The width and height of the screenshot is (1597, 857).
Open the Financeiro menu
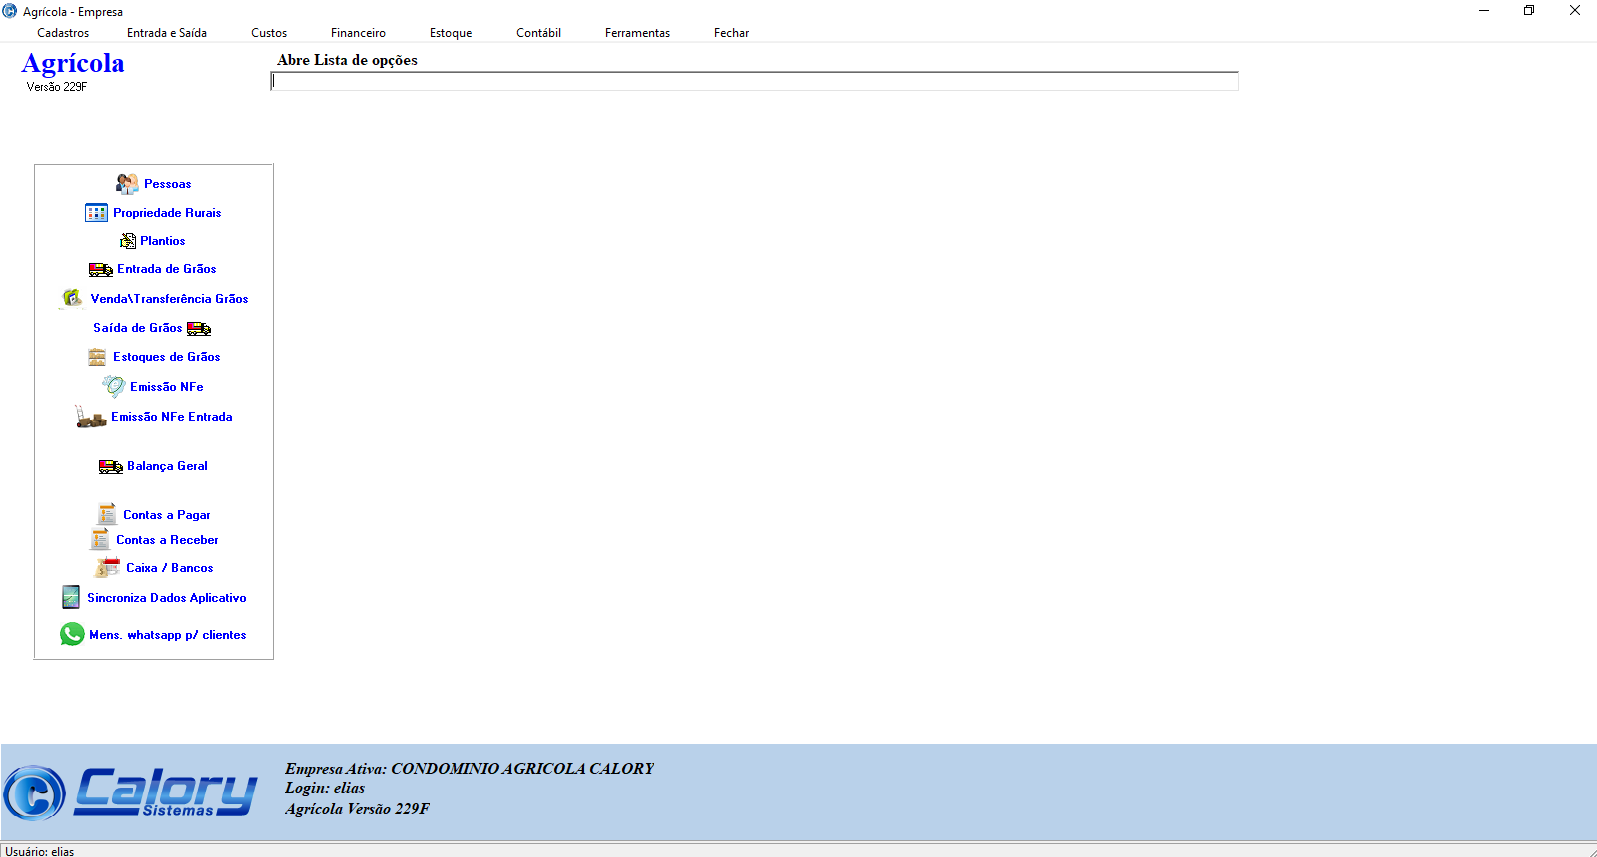pyautogui.click(x=358, y=33)
